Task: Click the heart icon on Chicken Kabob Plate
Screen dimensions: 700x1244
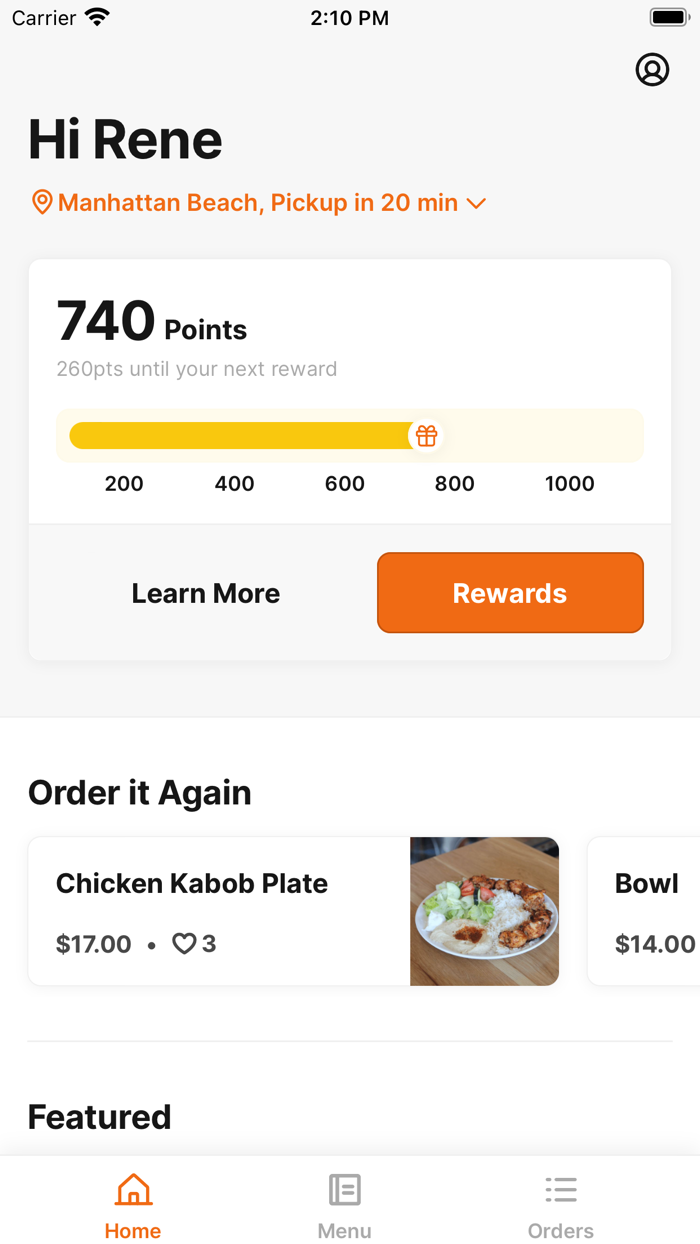Action: 184,943
